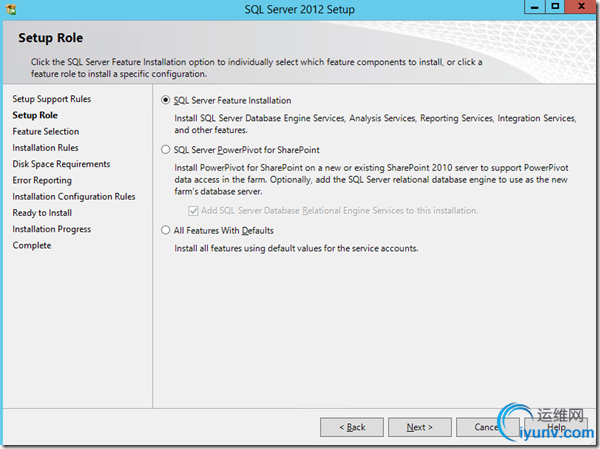Click the instruction text starting 'Click the SQL Server Feature Installation option'
600x449 pixels.
click(x=256, y=68)
